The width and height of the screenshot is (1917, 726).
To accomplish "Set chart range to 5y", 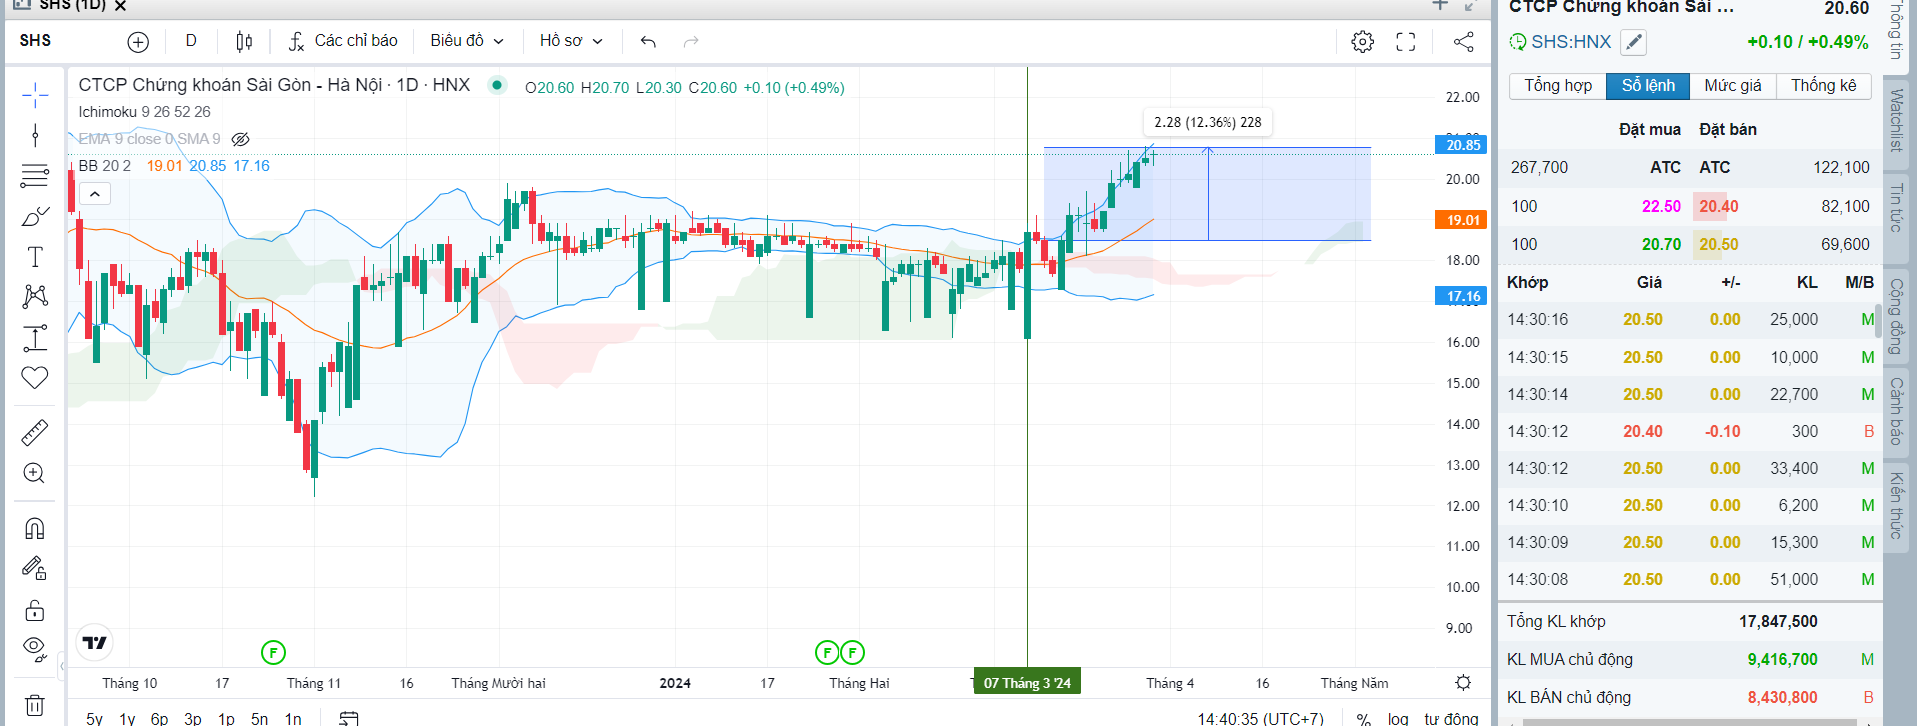I will [x=95, y=719].
